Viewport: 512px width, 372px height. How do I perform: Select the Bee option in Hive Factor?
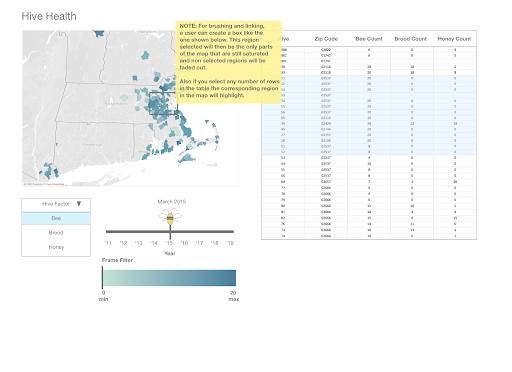pyautogui.click(x=56, y=218)
